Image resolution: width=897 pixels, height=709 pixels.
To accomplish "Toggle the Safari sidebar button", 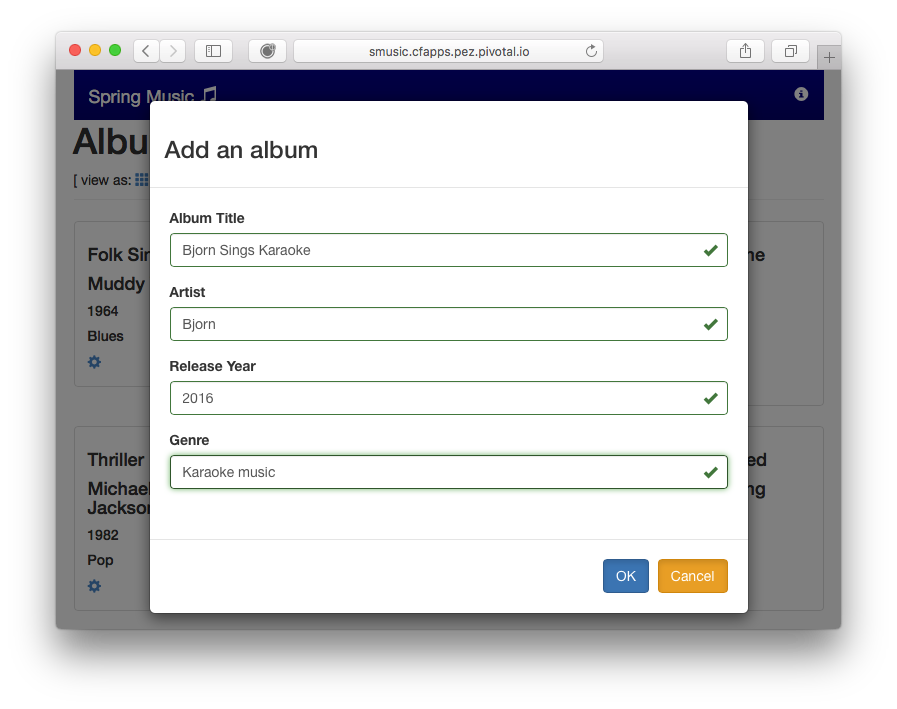I will (x=213, y=51).
